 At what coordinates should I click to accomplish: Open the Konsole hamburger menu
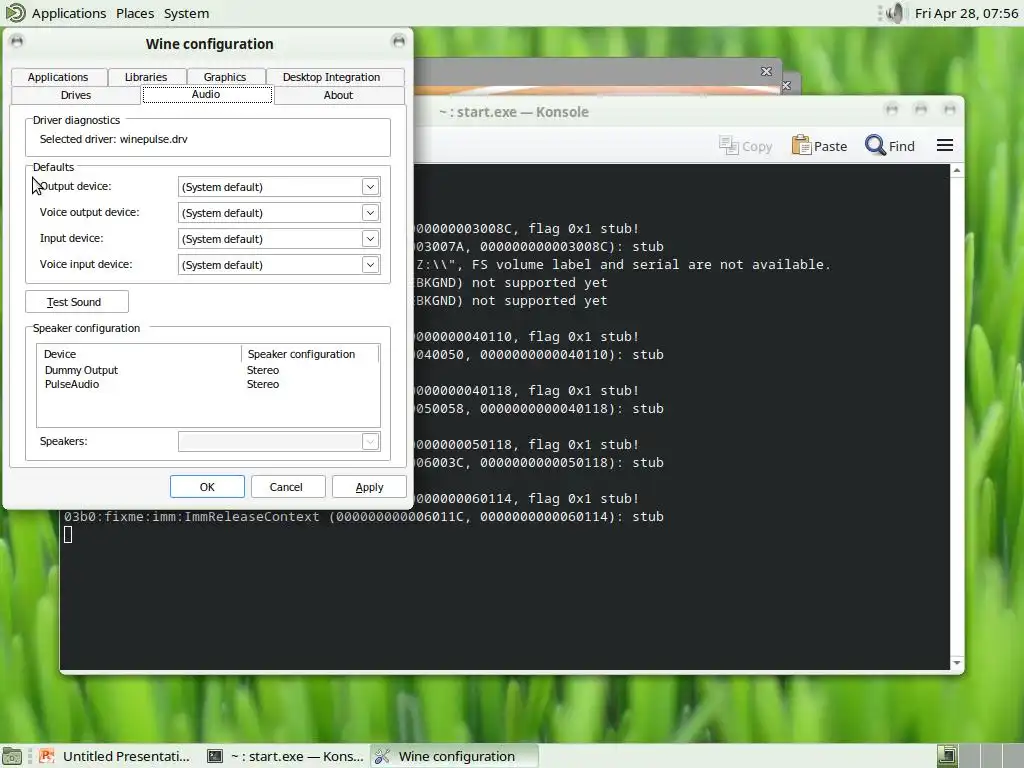click(944, 146)
